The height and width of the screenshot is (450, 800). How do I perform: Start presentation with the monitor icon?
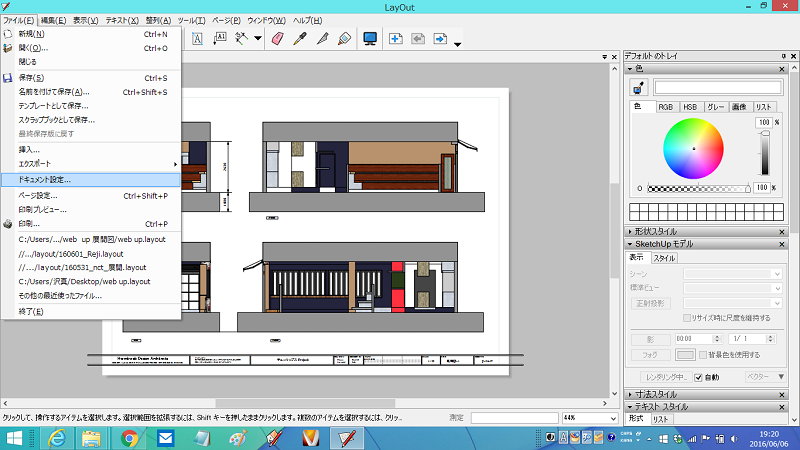click(x=370, y=39)
